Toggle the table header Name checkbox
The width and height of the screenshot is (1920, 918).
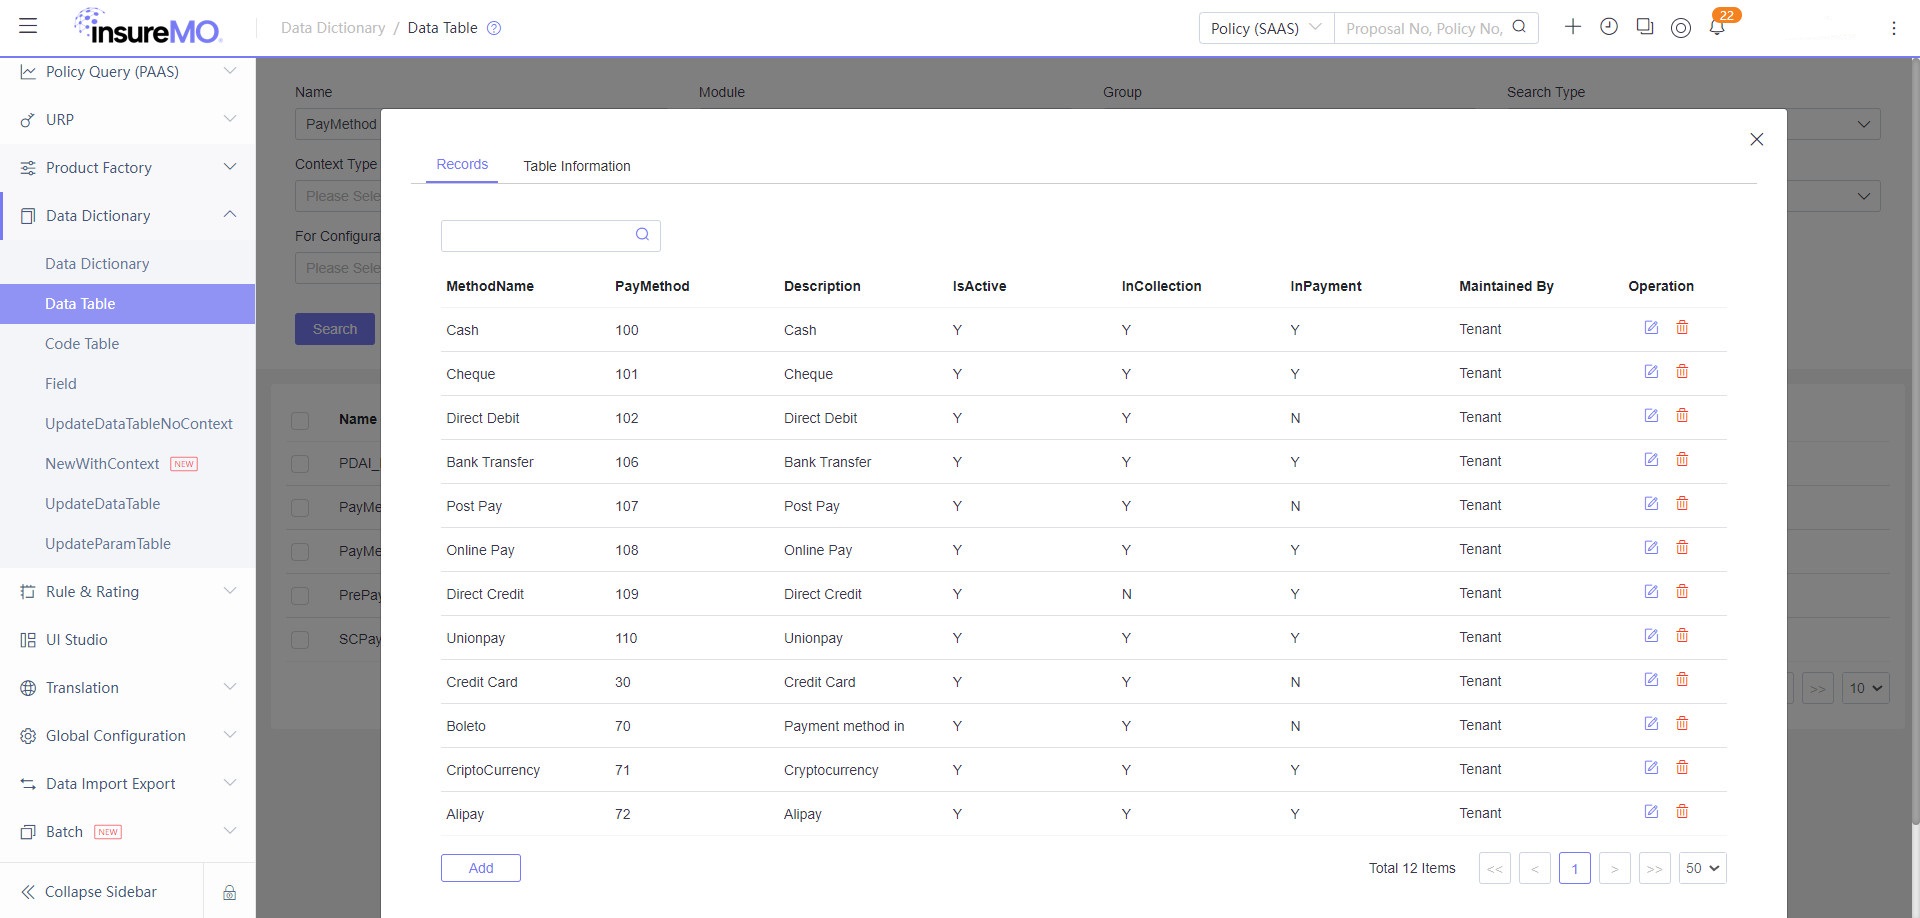click(300, 420)
